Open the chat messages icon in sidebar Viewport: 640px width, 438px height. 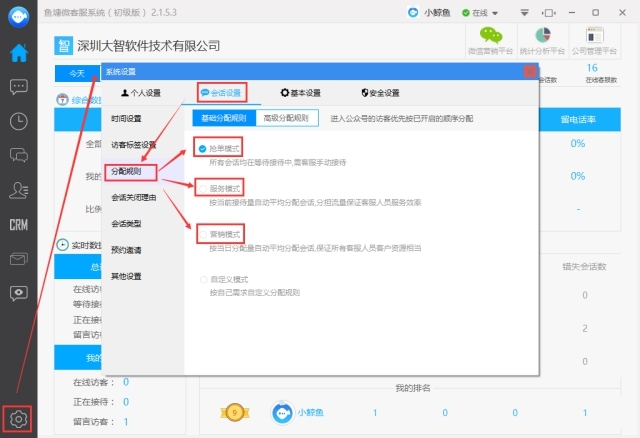point(19,87)
